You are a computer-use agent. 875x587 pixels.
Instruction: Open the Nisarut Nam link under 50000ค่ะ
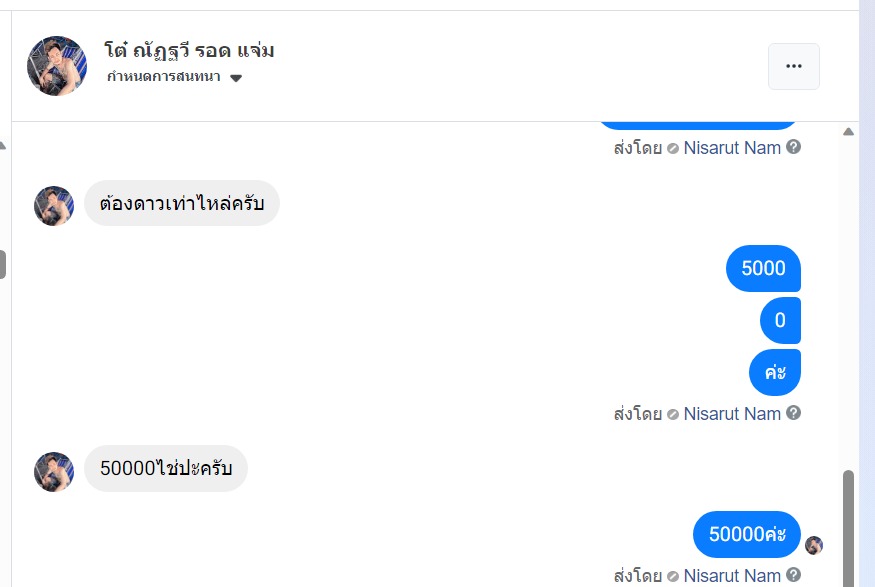[x=732, y=575]
